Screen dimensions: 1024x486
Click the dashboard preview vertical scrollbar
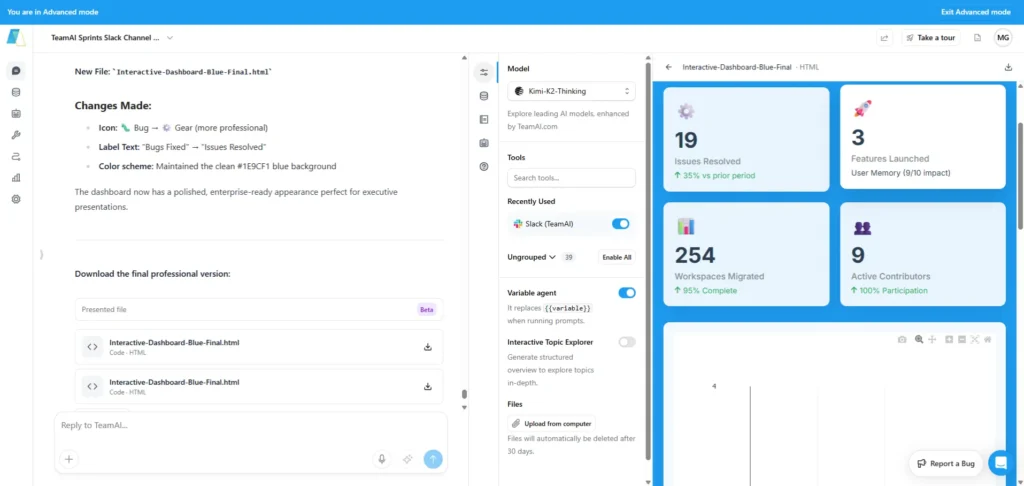coord(1021,174)
